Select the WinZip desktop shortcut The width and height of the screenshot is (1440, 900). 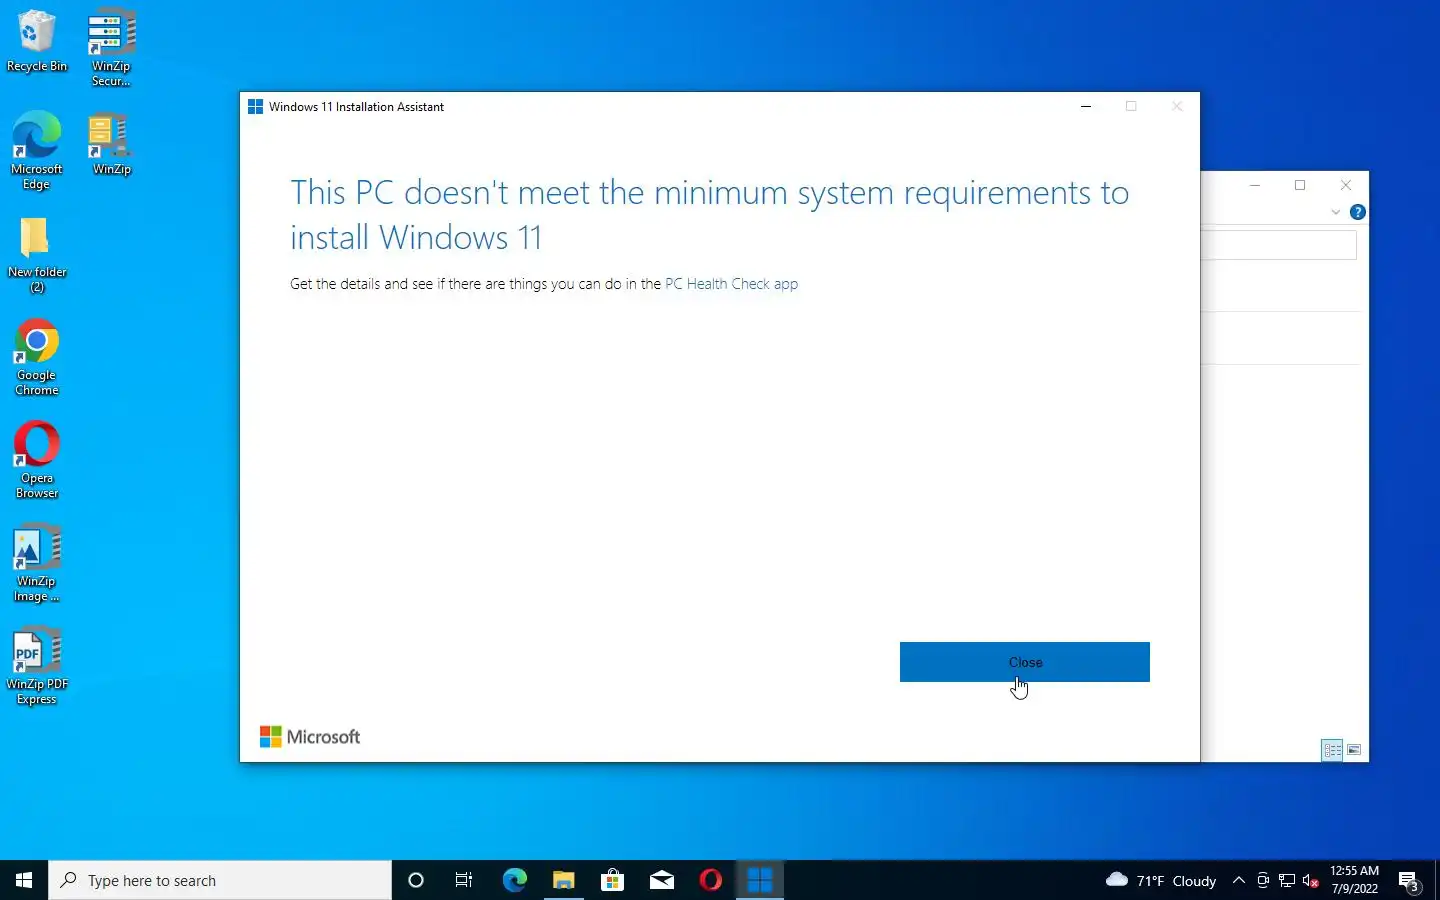tap(111, 143)
